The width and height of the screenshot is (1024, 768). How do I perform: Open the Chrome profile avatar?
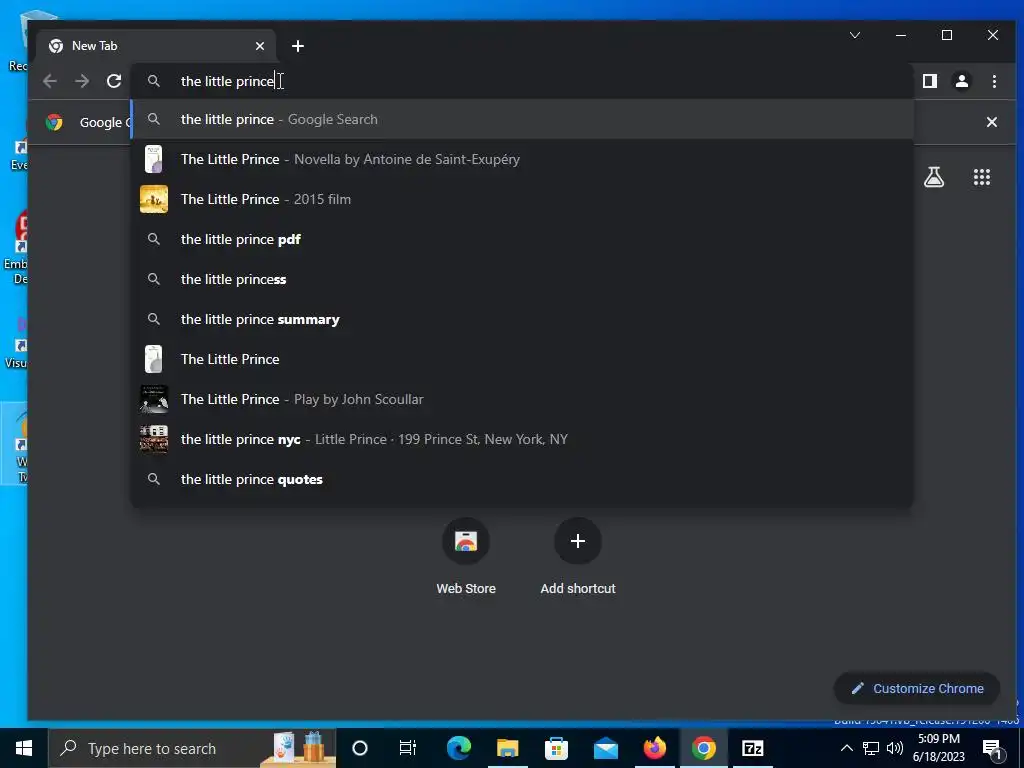point(962,81)
